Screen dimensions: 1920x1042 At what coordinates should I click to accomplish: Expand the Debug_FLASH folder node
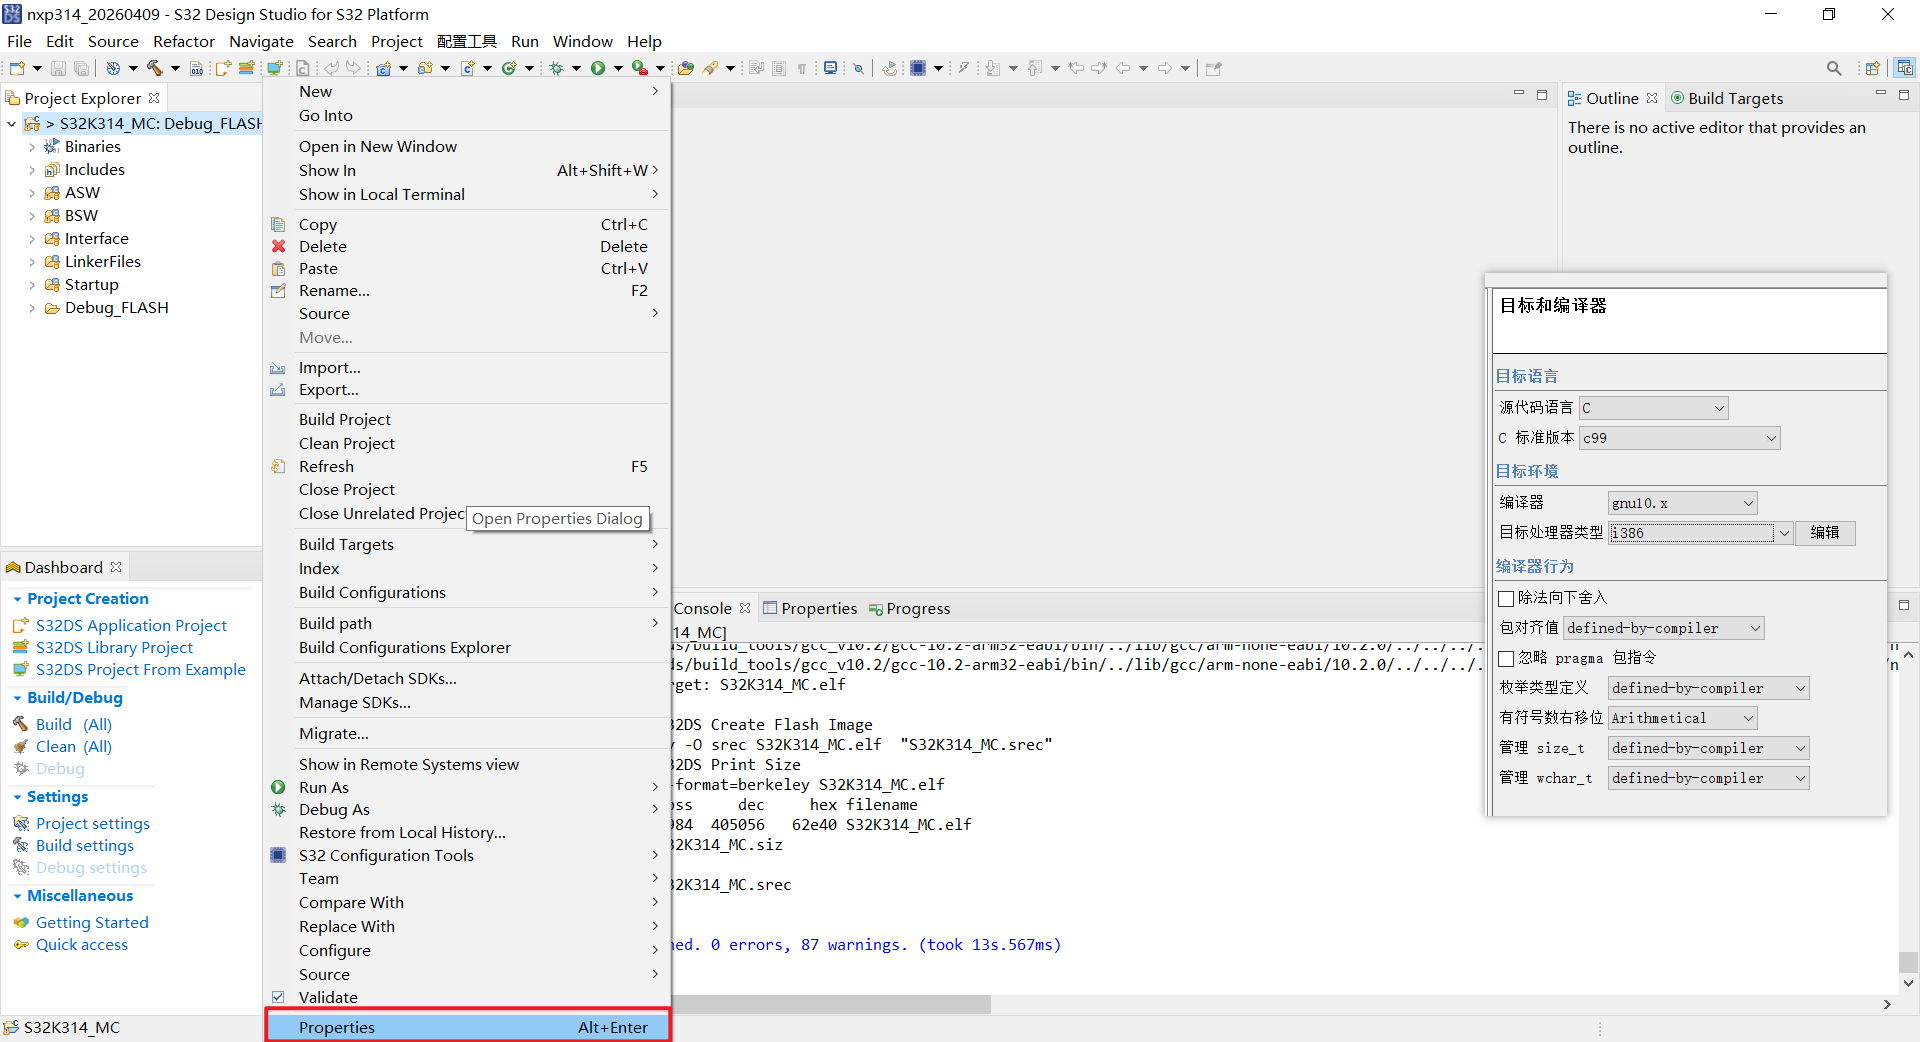(x=32, y=308)
